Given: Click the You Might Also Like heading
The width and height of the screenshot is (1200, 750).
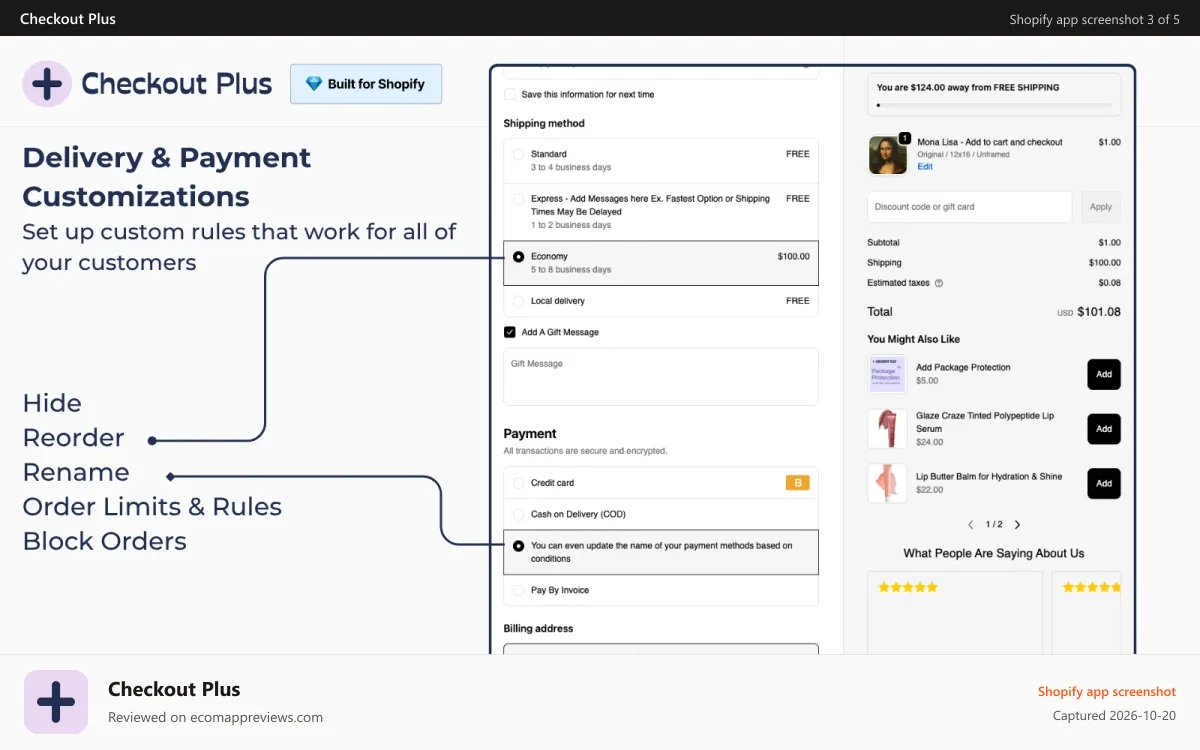Looking at the screenshot, I should 914,339.
